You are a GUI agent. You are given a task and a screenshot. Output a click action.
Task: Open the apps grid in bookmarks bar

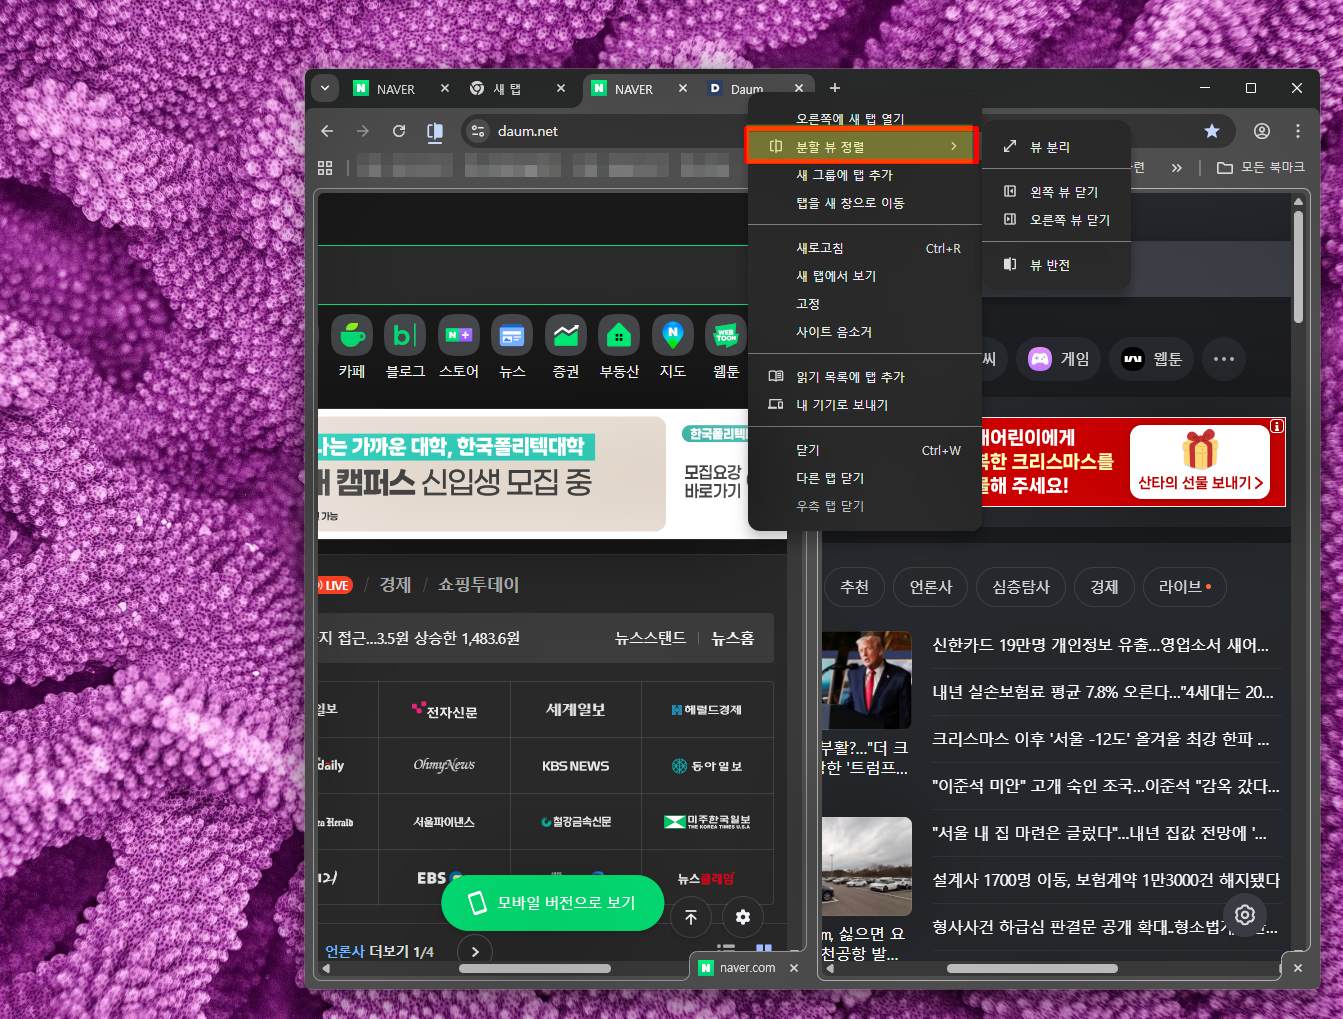[x=325, y=167]
